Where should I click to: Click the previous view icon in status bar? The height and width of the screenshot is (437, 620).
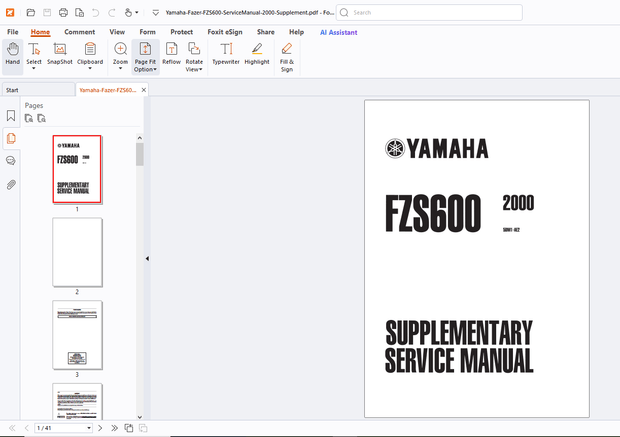coord(129,428)
